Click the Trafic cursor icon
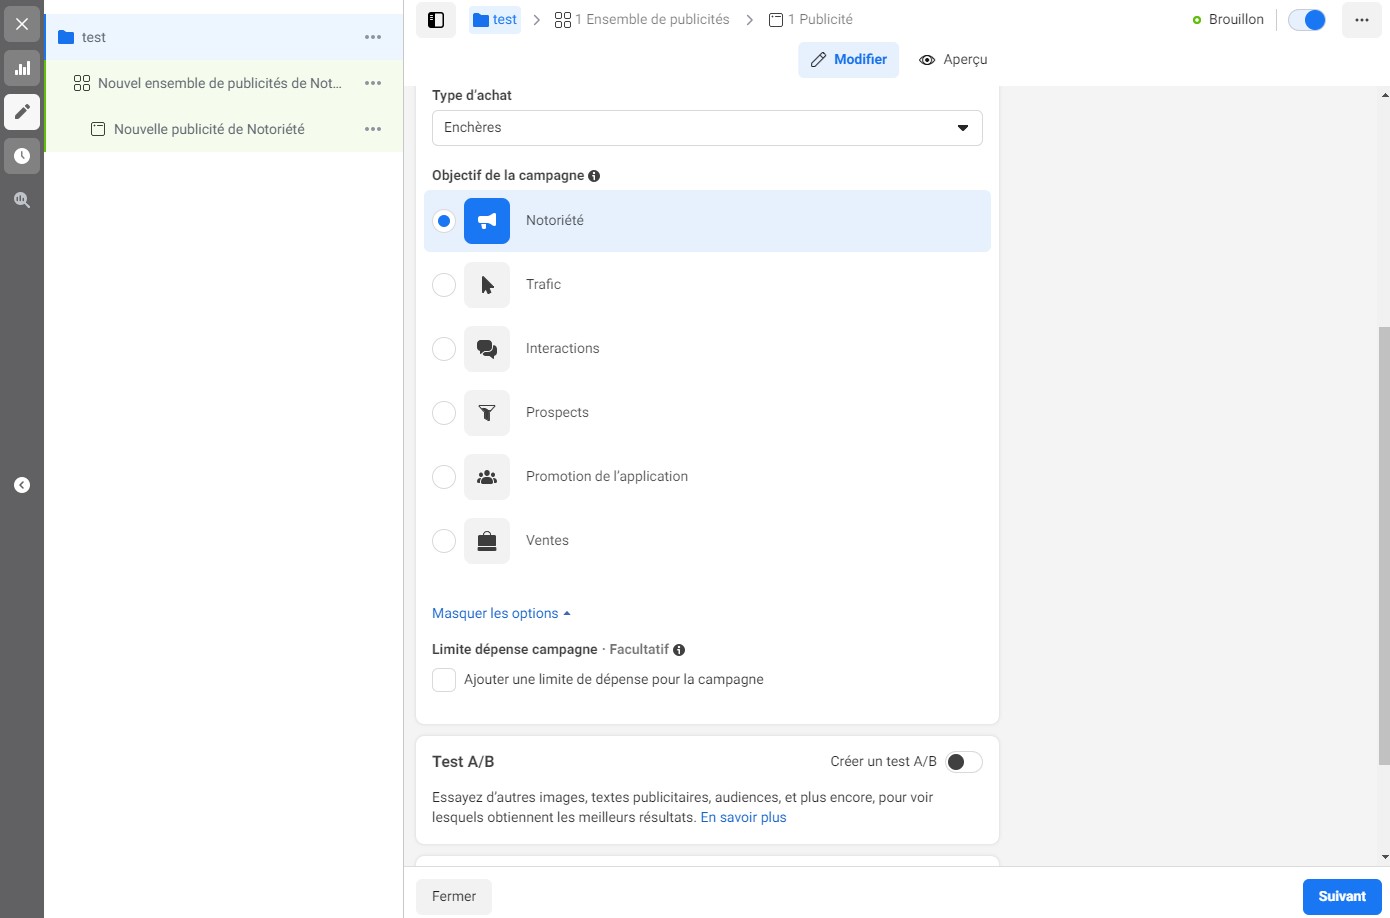Image resolution: width=1390 pixels, height=918 pixels. pos(487,285)
